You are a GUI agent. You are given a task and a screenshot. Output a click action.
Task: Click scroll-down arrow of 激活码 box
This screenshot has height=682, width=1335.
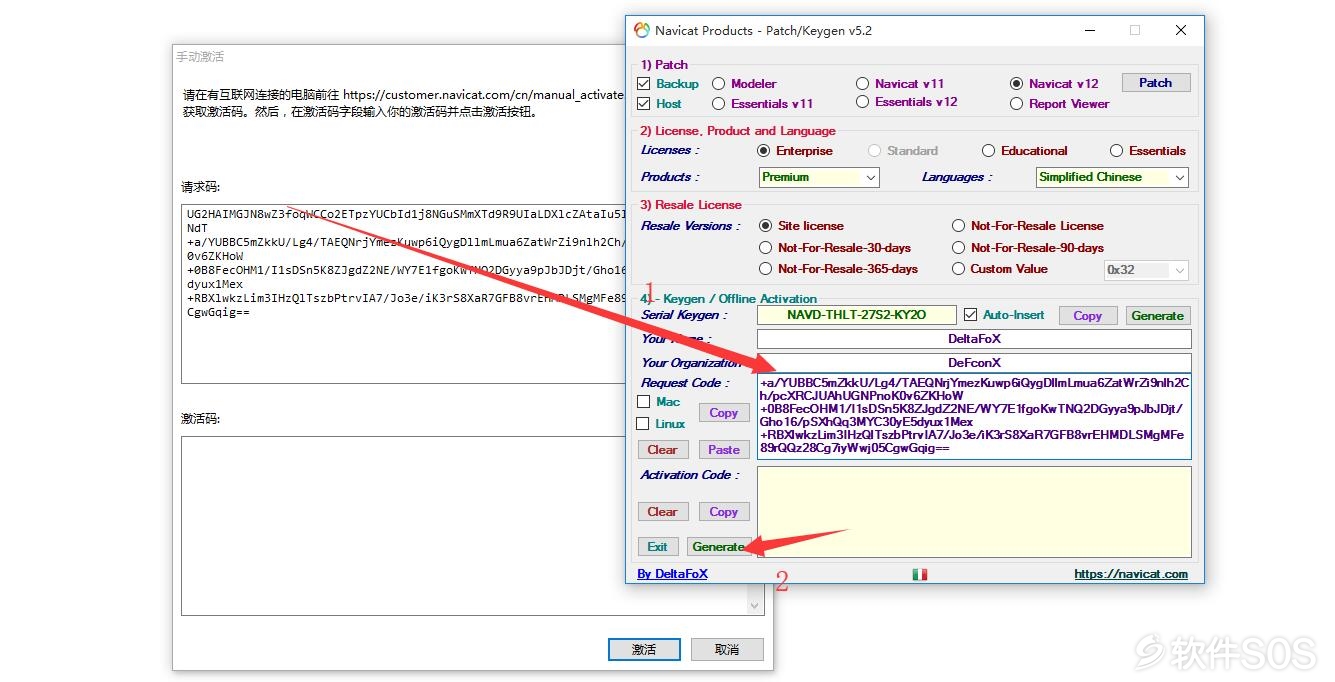pos(756,606)
